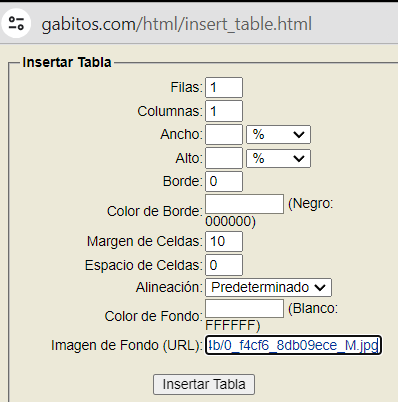
Task: Open the Alto unit percent dropdown
Action: click(278, 158)
